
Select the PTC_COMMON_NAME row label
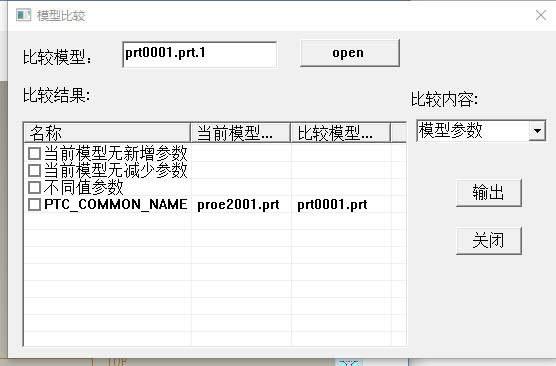(x=116, y=205)
